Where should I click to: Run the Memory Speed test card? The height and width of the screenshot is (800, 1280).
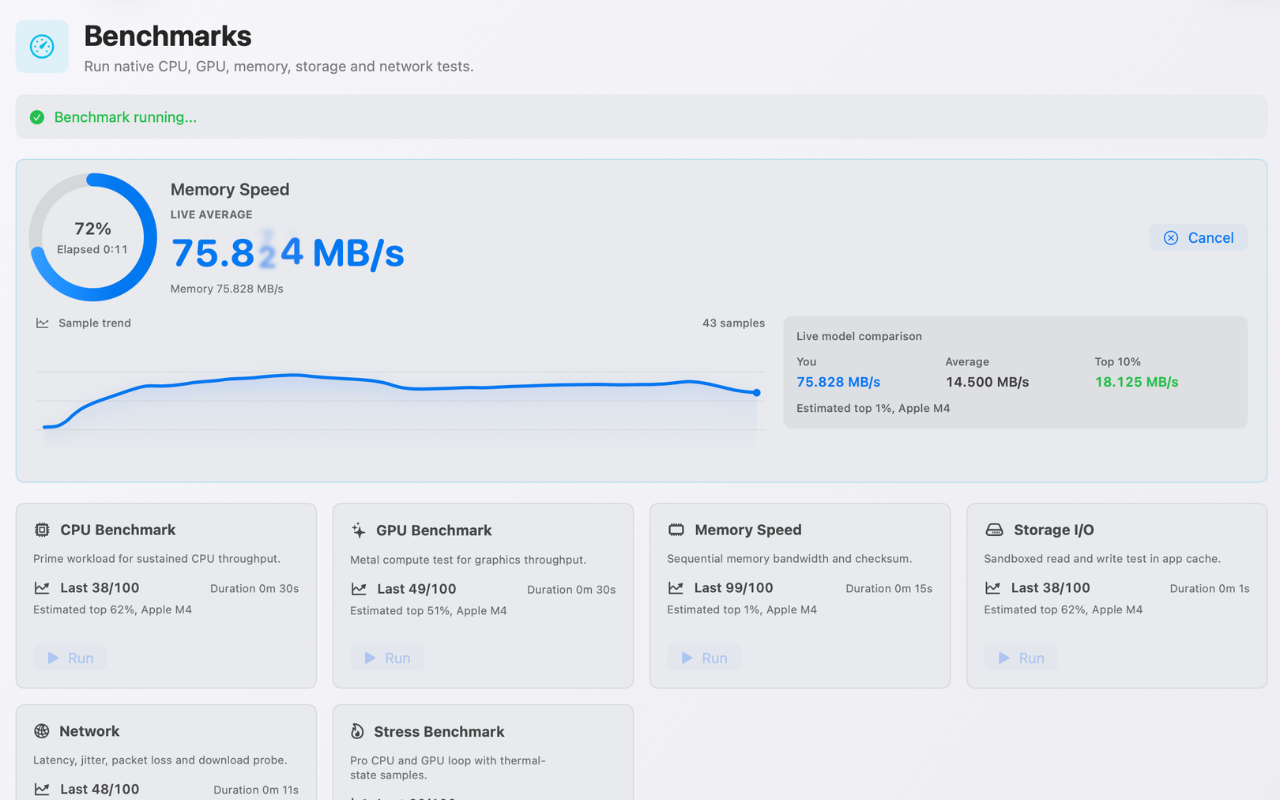click(x=704, y=658)
